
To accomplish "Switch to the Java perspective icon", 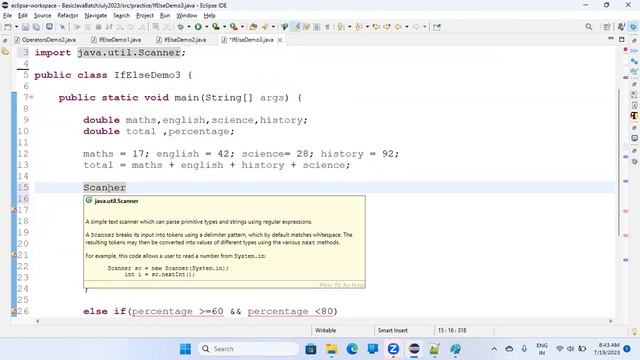I will point(621,27).
